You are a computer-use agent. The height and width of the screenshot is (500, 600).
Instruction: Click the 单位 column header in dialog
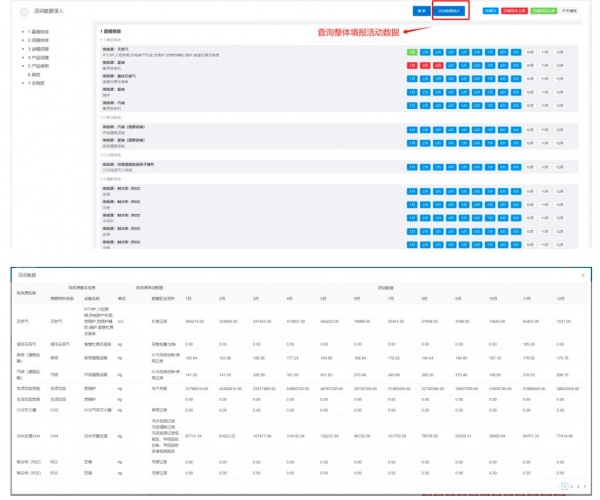(122, 298)
